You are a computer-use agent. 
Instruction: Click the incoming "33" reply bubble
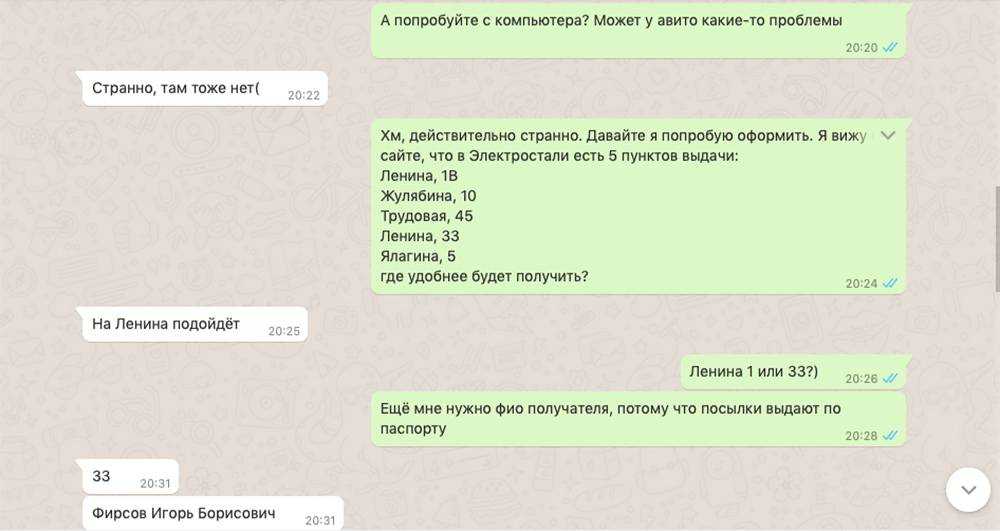[x=130, y=477]
